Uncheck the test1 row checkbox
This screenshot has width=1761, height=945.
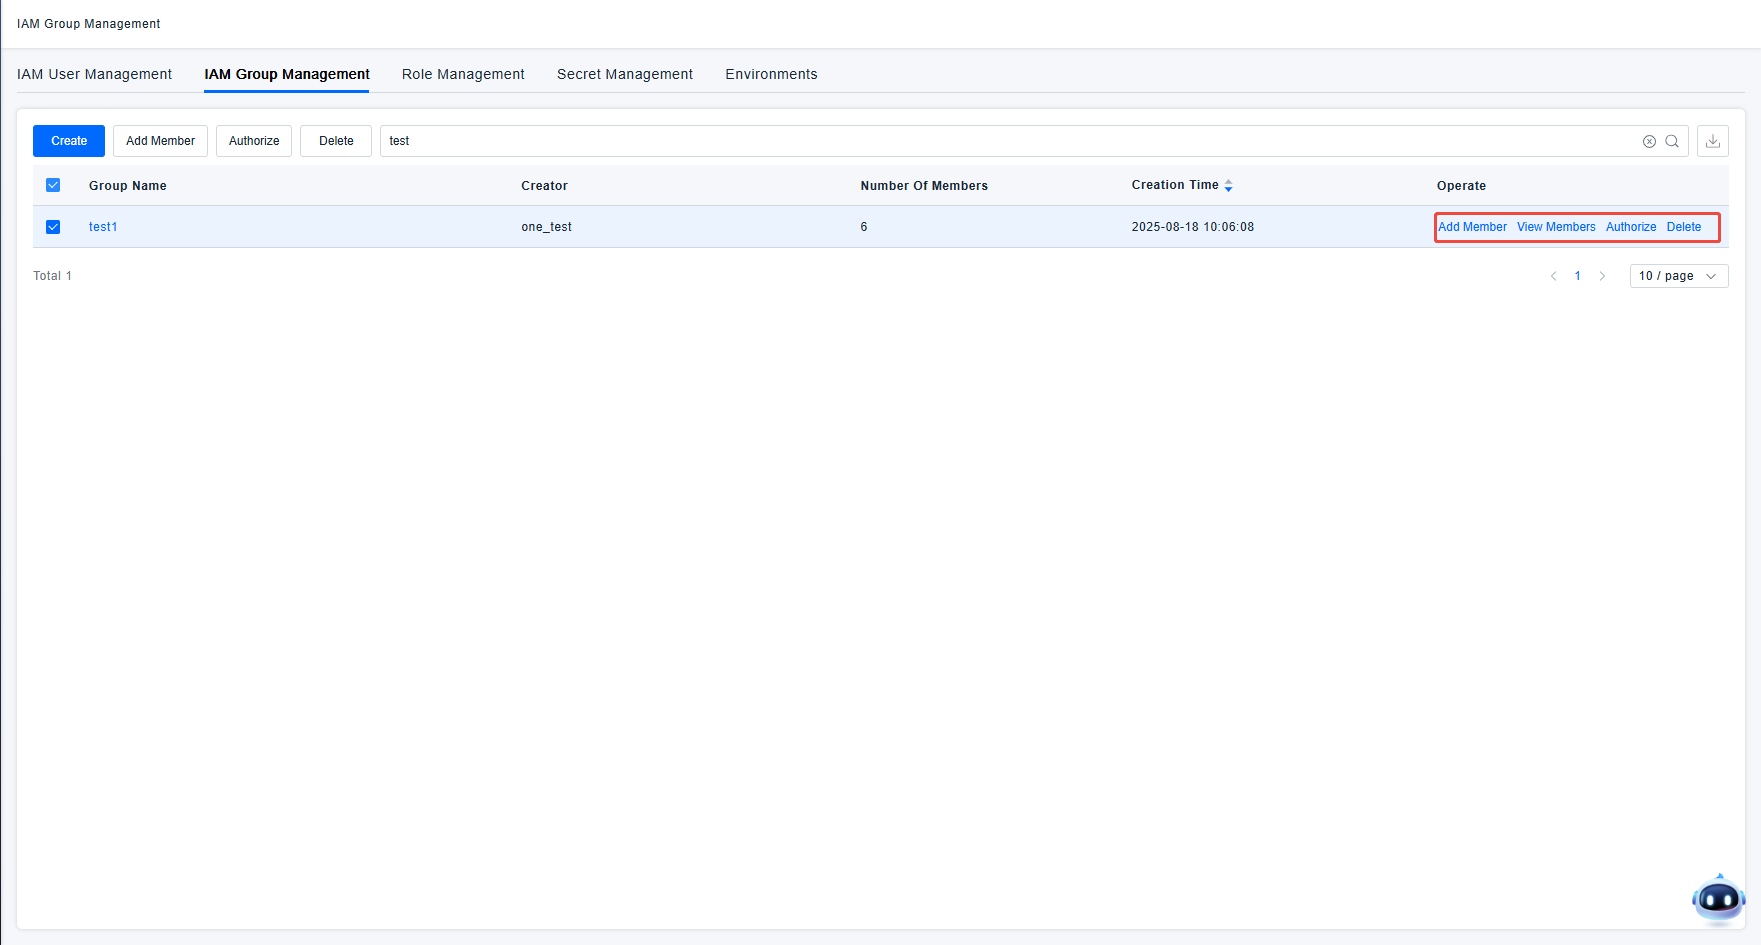pyautogui.click(x=53, y=227)
